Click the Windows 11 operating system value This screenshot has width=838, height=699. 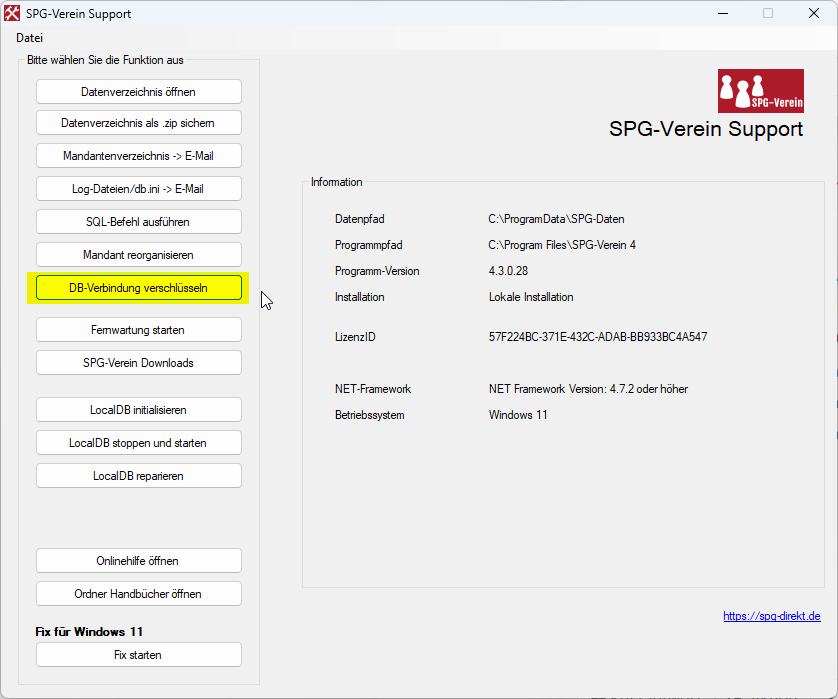click(x=518, y=415)
